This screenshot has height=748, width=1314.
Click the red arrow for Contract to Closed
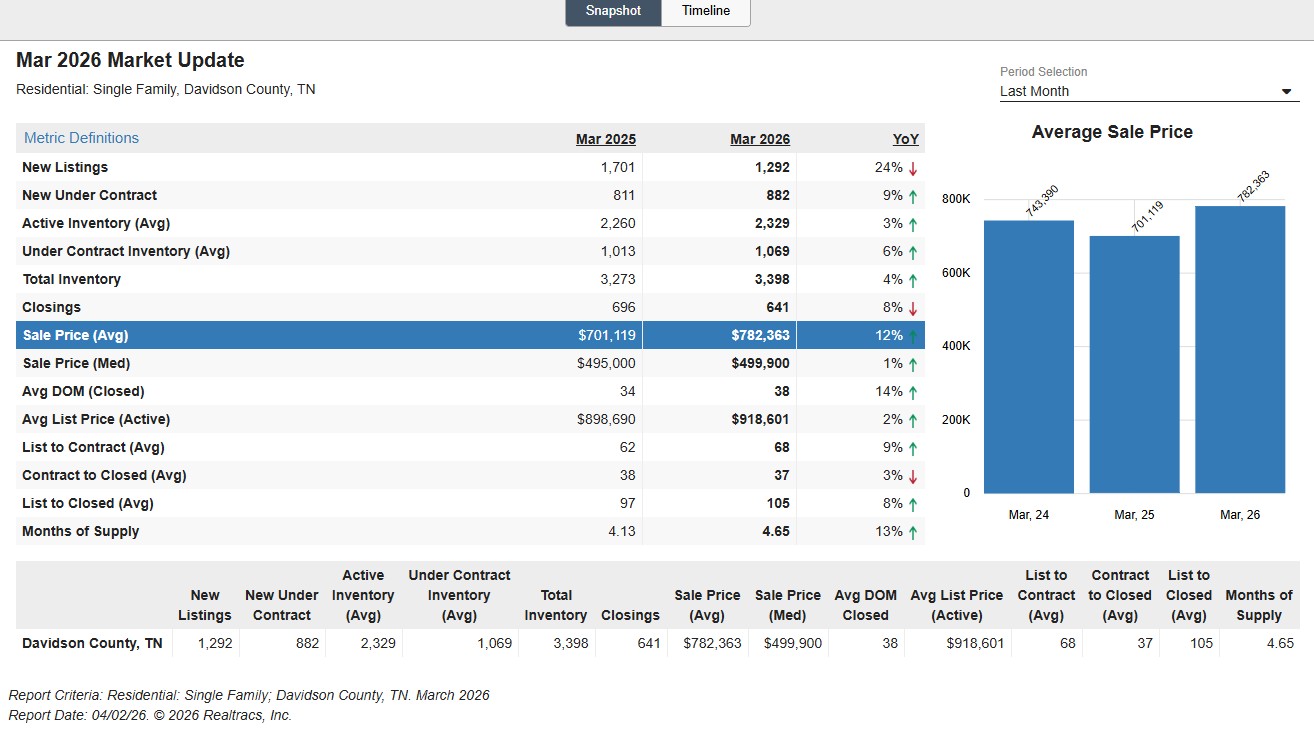click(913, 476)
